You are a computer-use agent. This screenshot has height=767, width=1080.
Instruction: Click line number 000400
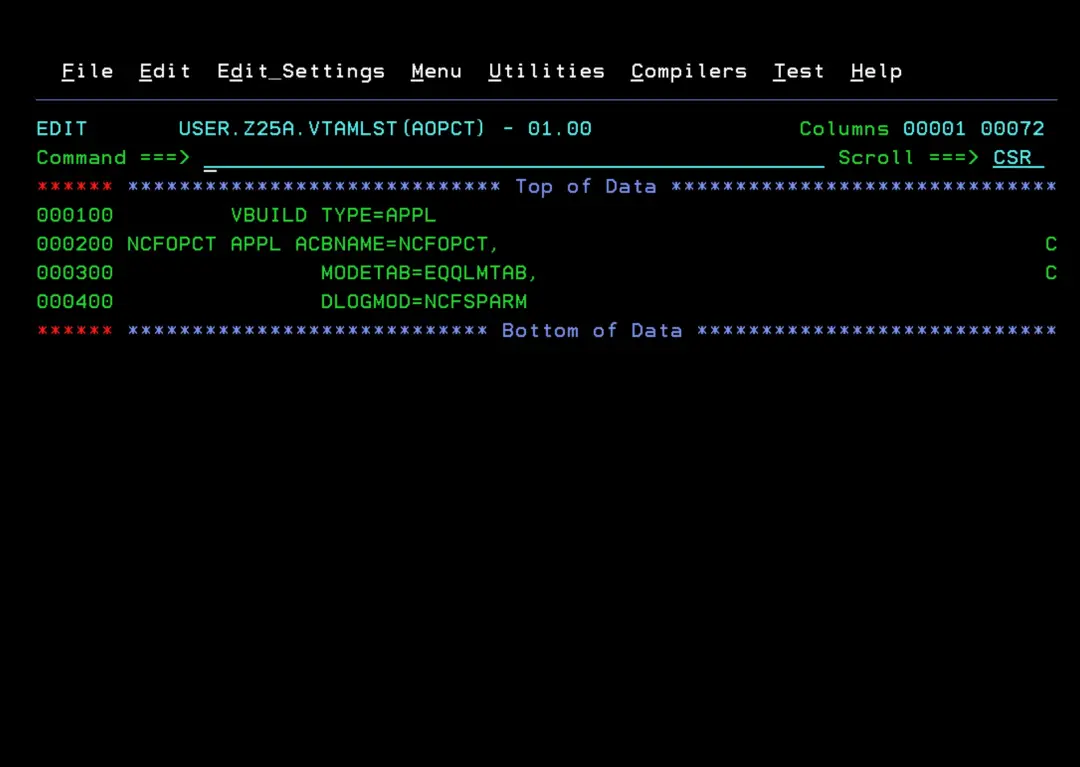74,302
